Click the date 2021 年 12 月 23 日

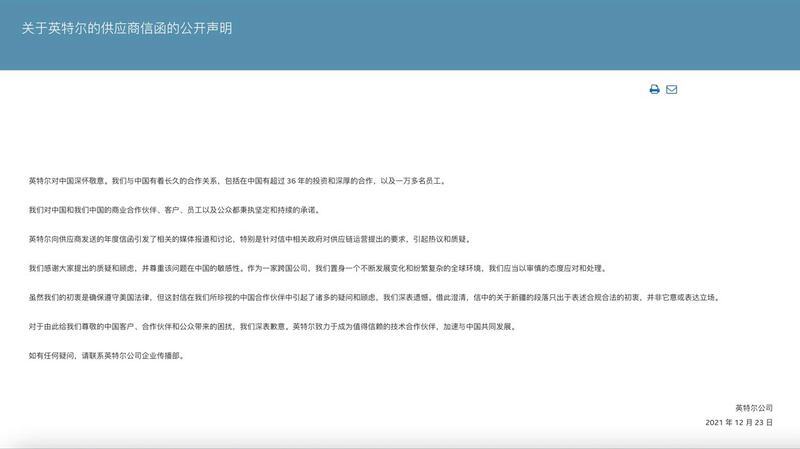pos(739,423)
